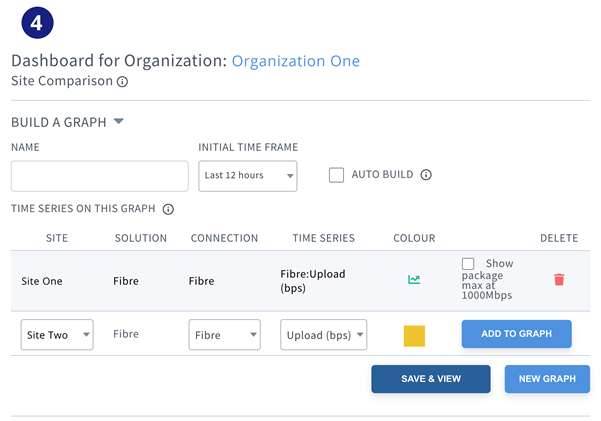Screen dimensions: 601x421
Task: Click the New Graph button
Action: (x=547, y=379)
